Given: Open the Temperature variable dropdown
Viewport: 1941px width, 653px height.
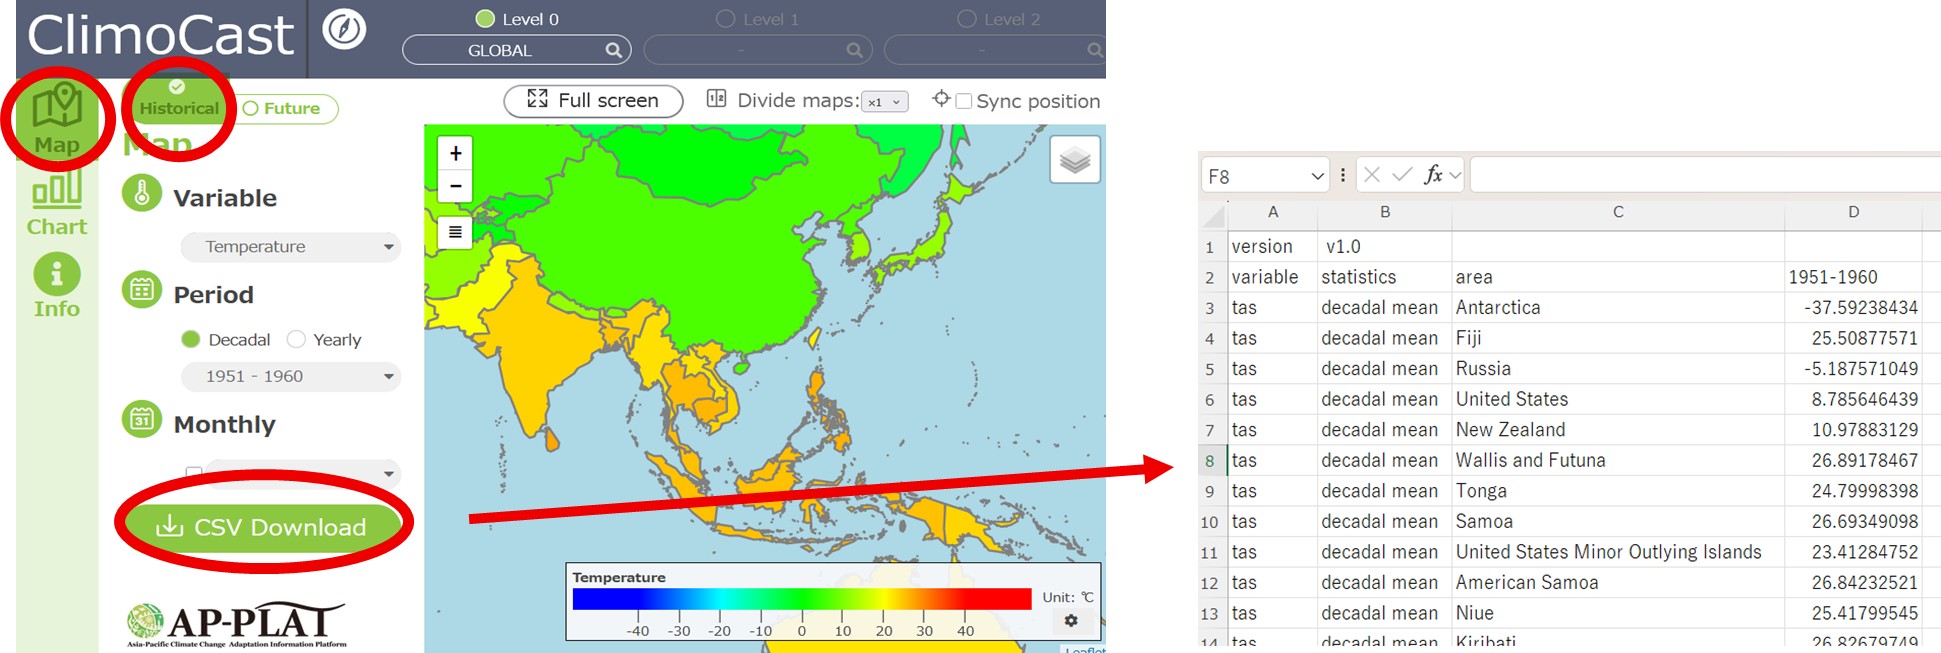Looking at the screenshot, I should click(x=290, y=247).
